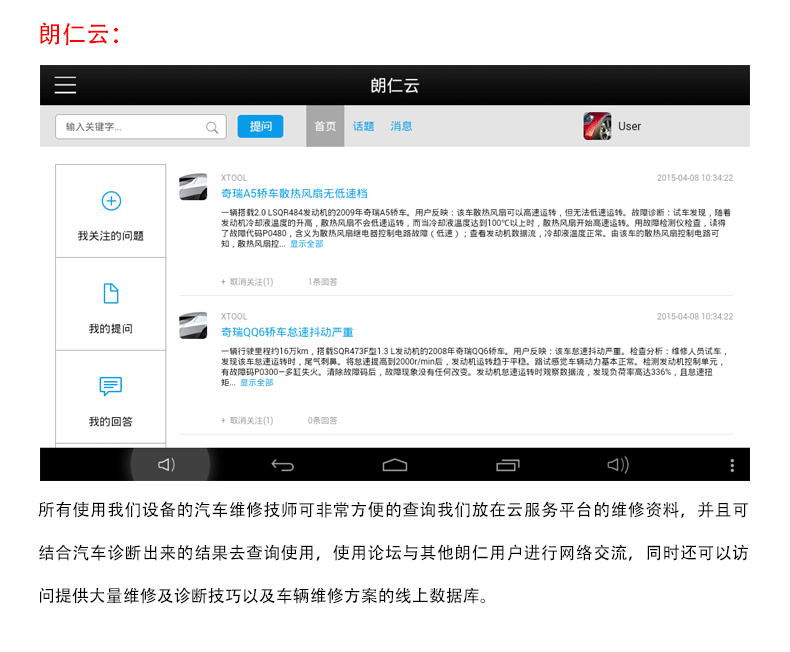
Task: Switch to the 首页 tab
Action: (325, 126)
